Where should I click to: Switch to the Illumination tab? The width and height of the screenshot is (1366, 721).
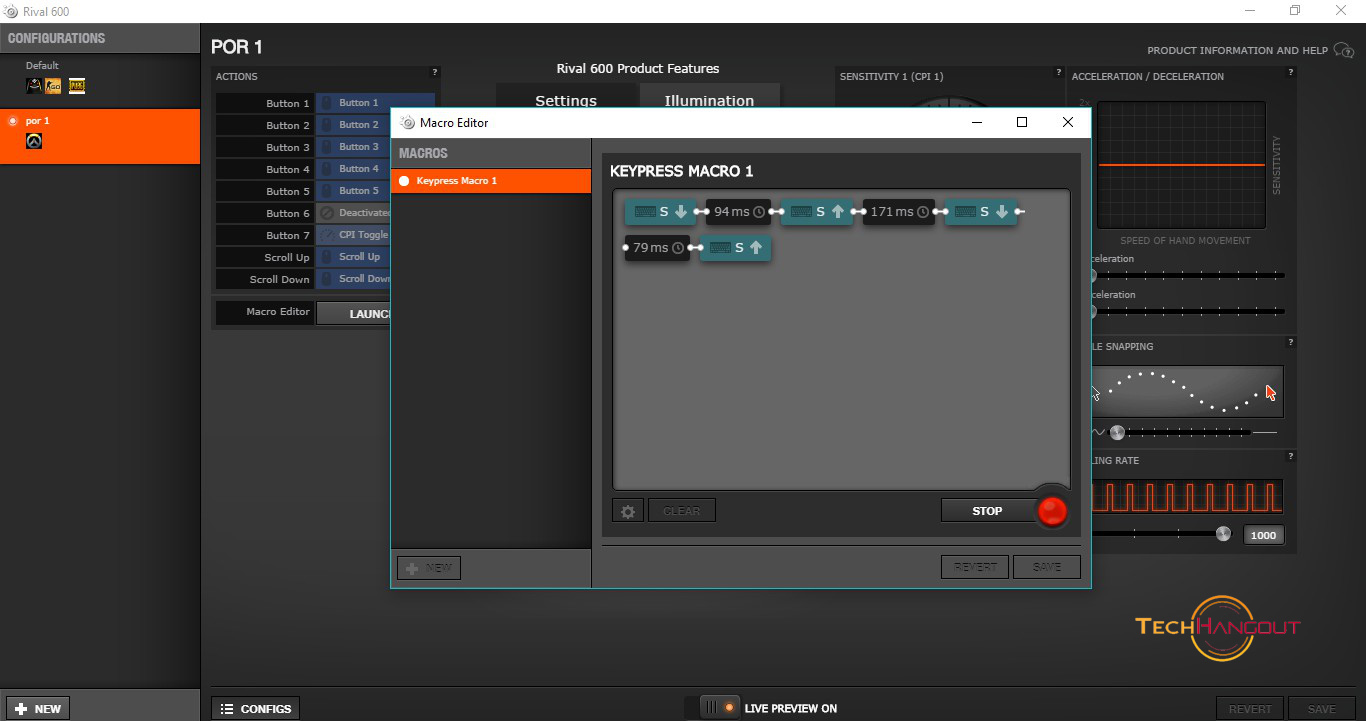point(710,97)
